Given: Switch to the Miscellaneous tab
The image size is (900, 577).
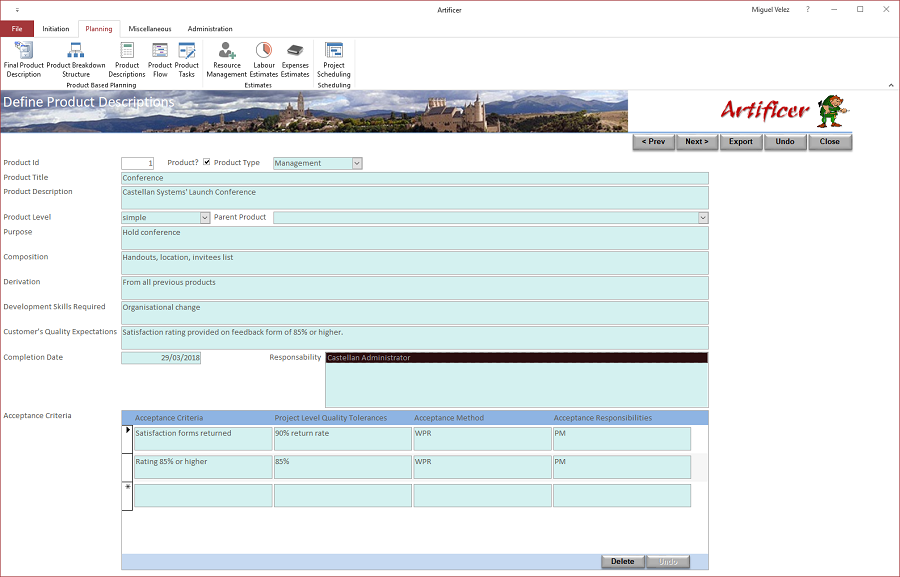Looking at the screenshot, I should click(x=150, y=29).
